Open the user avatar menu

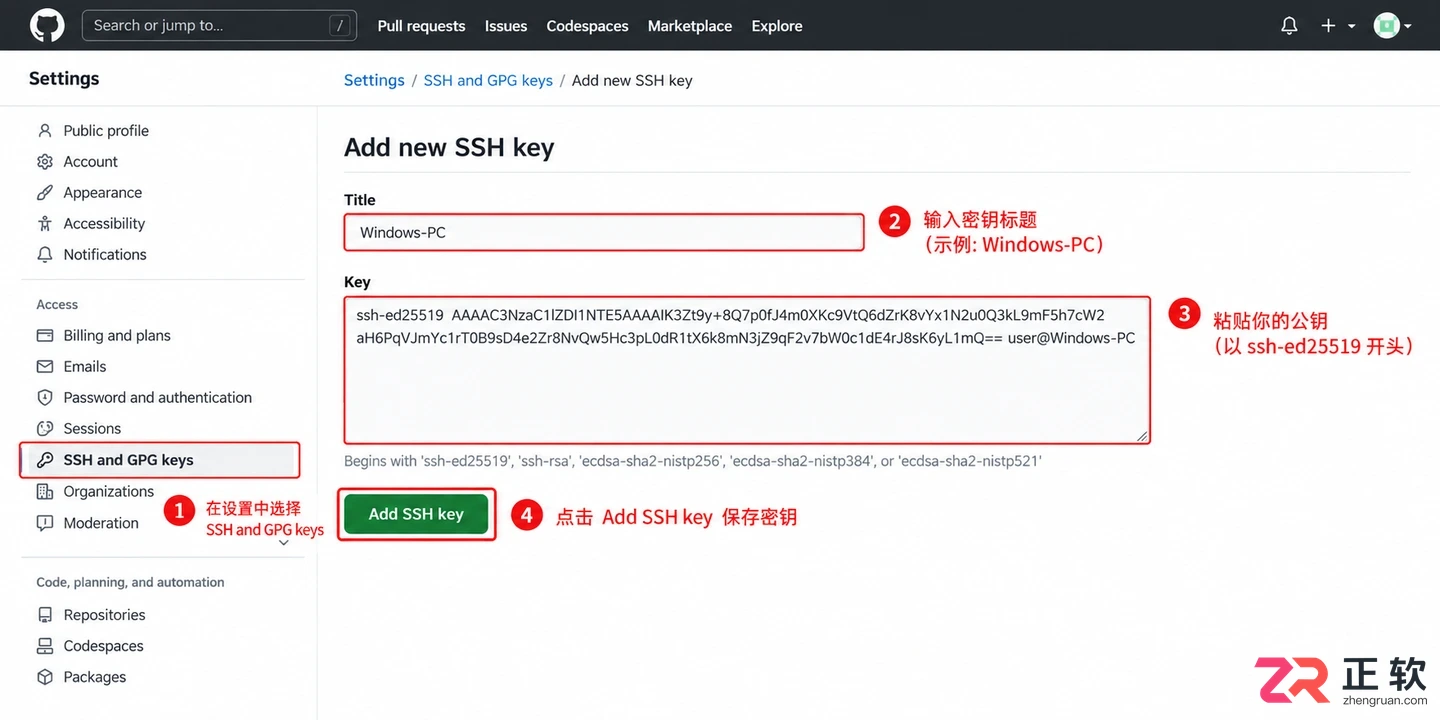click(x=1392, y=26)
